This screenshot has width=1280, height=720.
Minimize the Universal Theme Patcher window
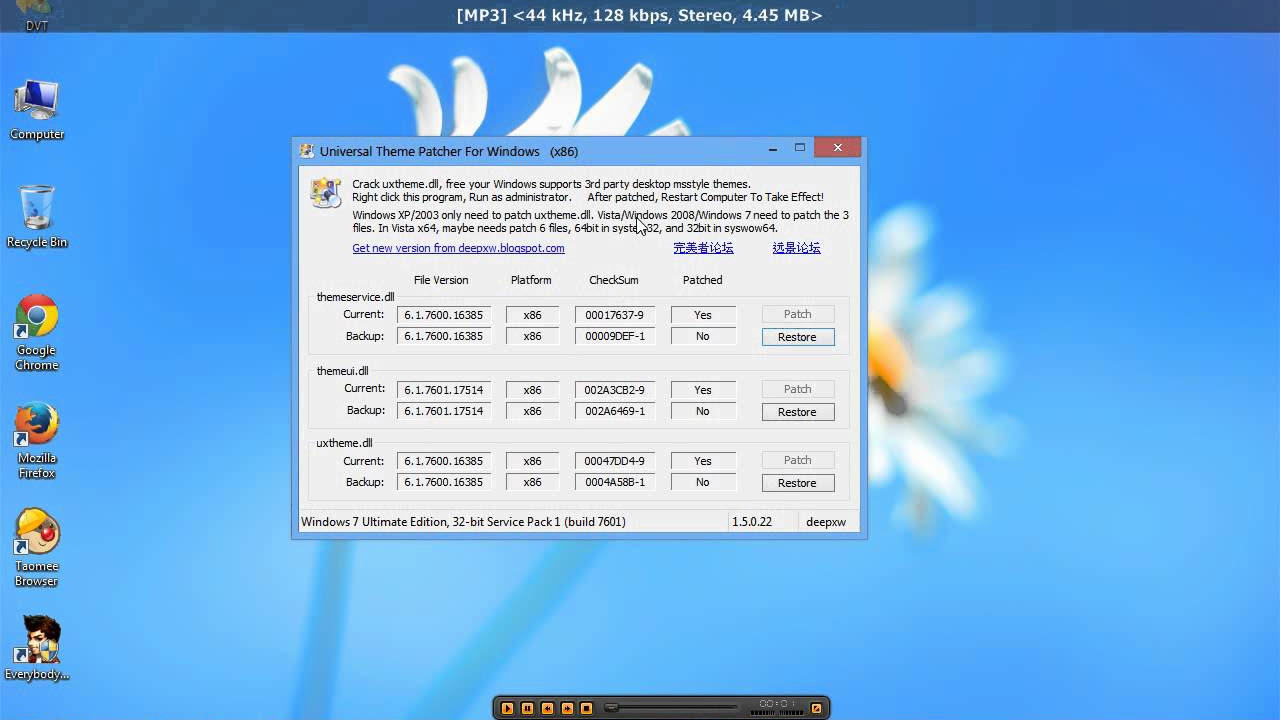pos(773,148)
